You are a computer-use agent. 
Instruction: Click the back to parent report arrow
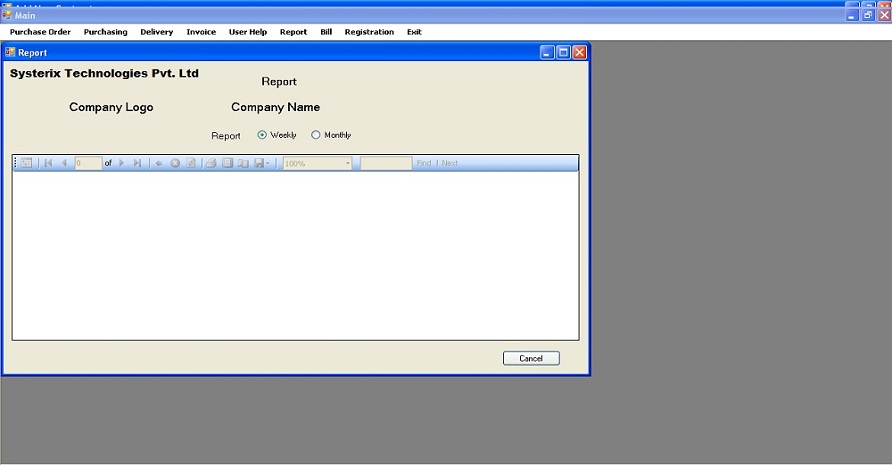[159, 163]
